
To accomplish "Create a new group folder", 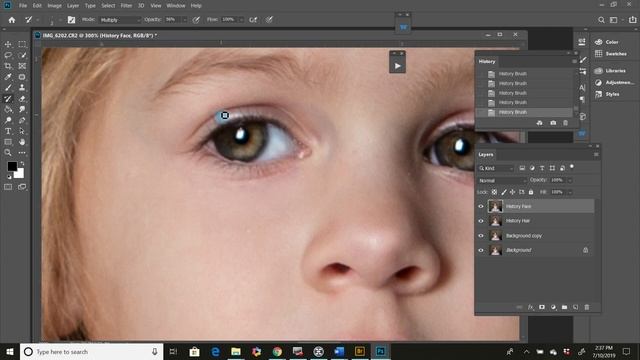I will click(x=564, y=307).
